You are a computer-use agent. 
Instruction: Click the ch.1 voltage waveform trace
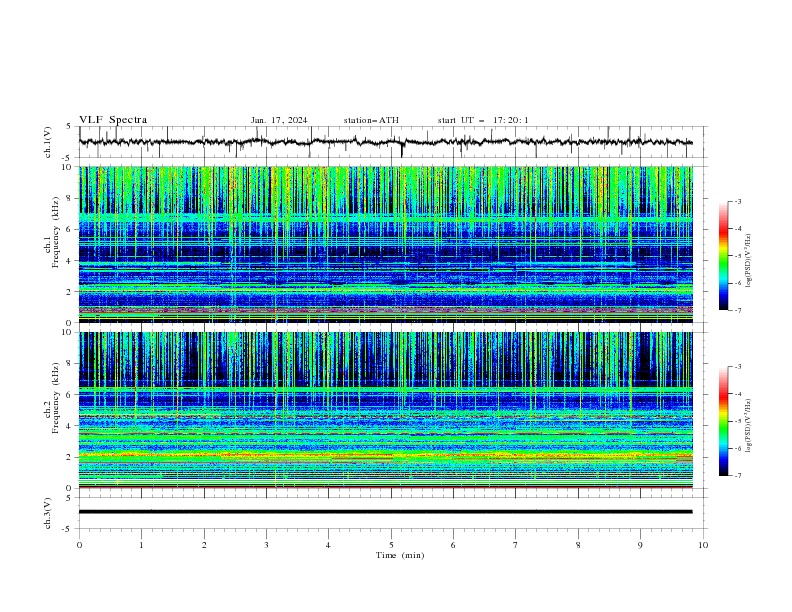coord(385,142)
